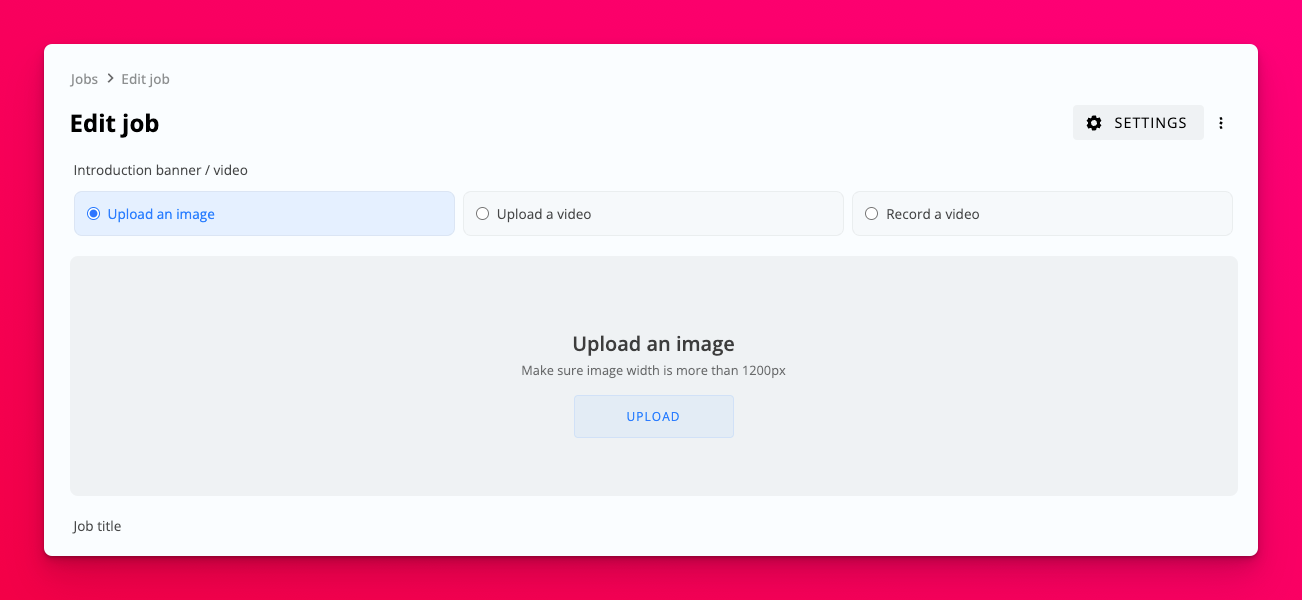The height and width of the screenshot is (600, 1302).
Task: Click the SETTINGS button label
Action: pos(1150,123)
